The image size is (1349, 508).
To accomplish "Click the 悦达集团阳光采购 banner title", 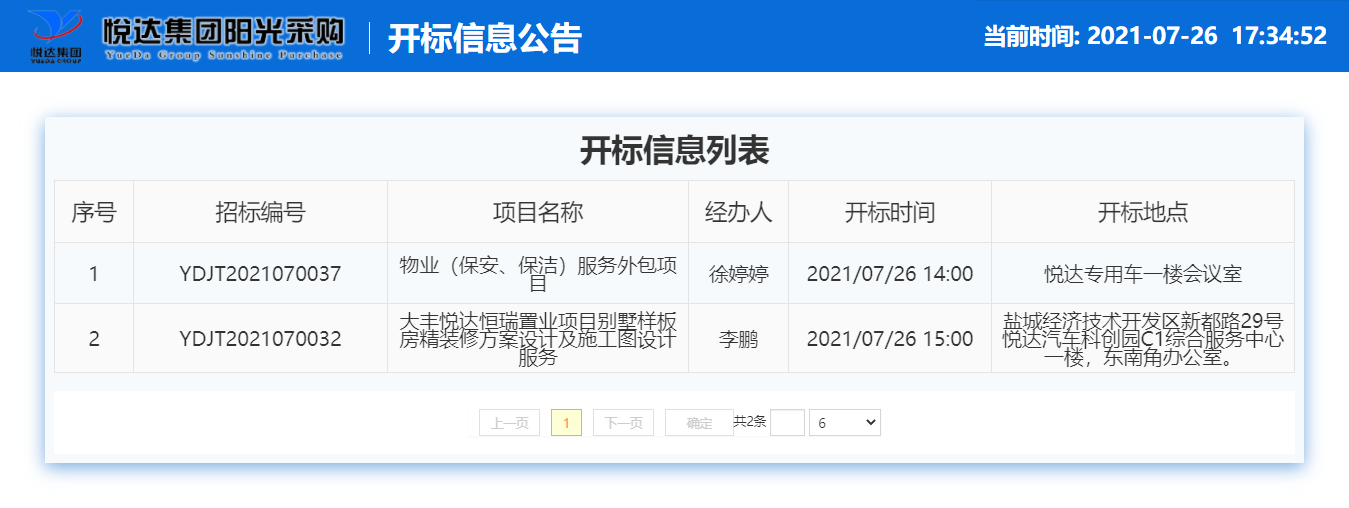I will [x=223, y=30].
